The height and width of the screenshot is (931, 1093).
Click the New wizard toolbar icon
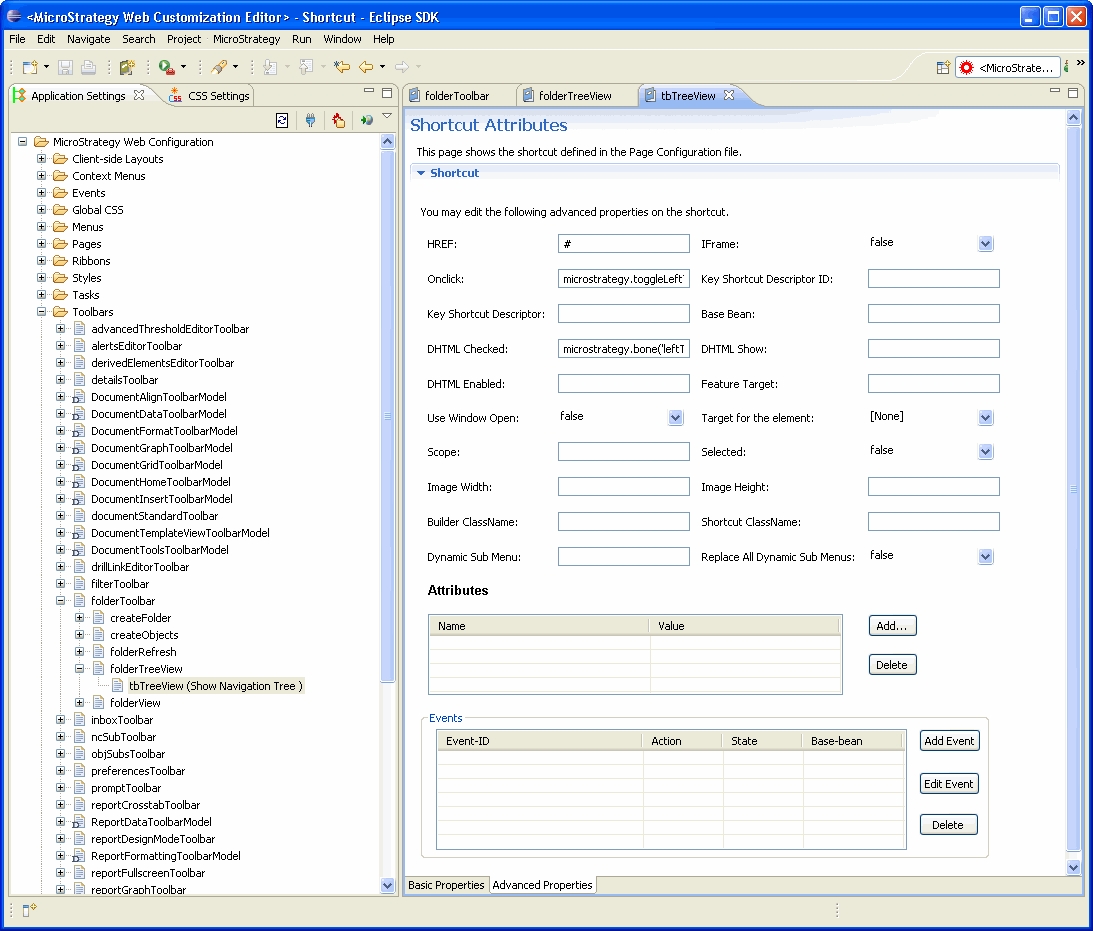(x=30, y=67)
